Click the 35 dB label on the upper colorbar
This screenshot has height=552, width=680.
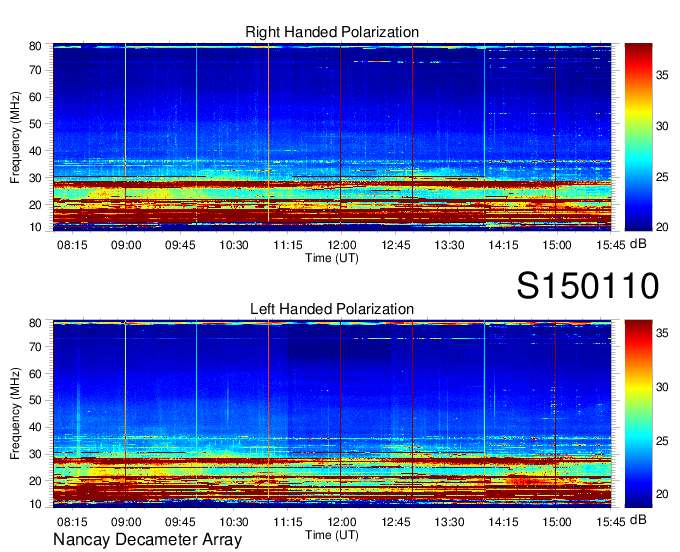[662, 75]
